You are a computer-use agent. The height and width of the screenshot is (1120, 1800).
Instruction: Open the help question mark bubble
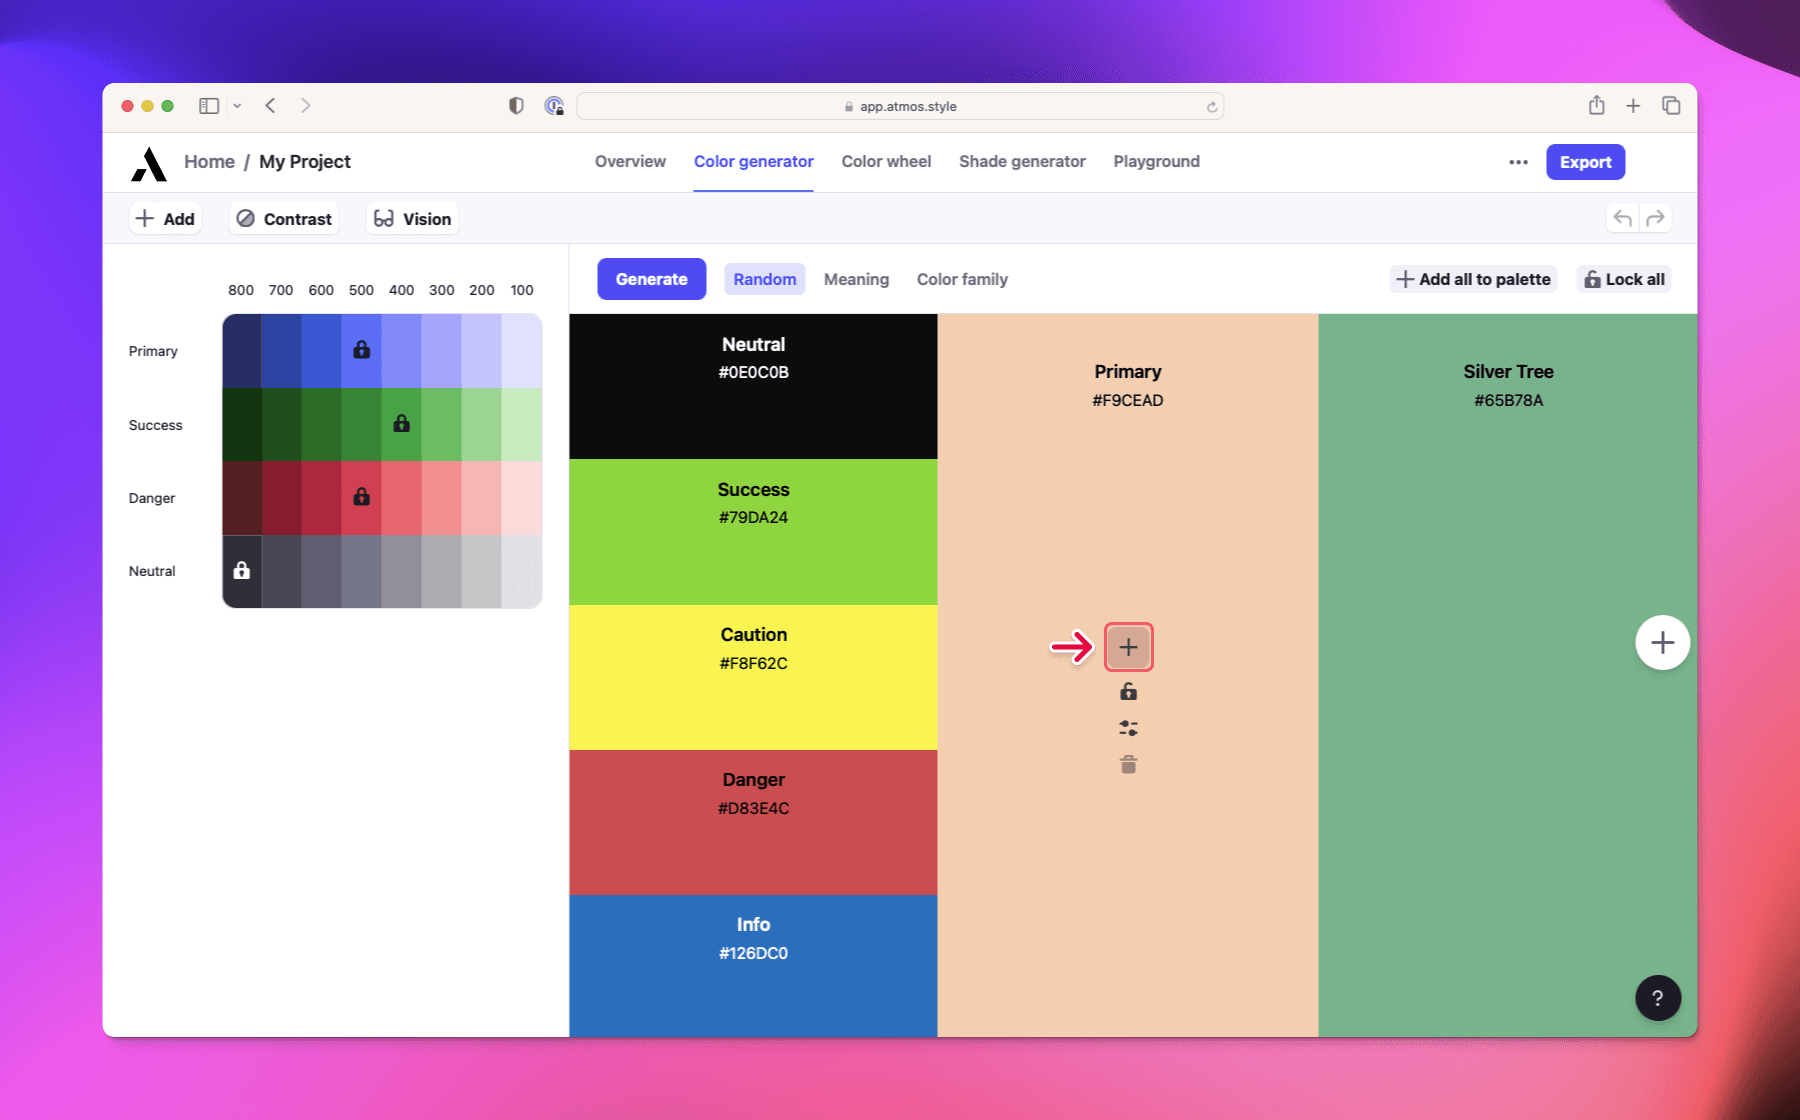click(x=1657, y=997)
